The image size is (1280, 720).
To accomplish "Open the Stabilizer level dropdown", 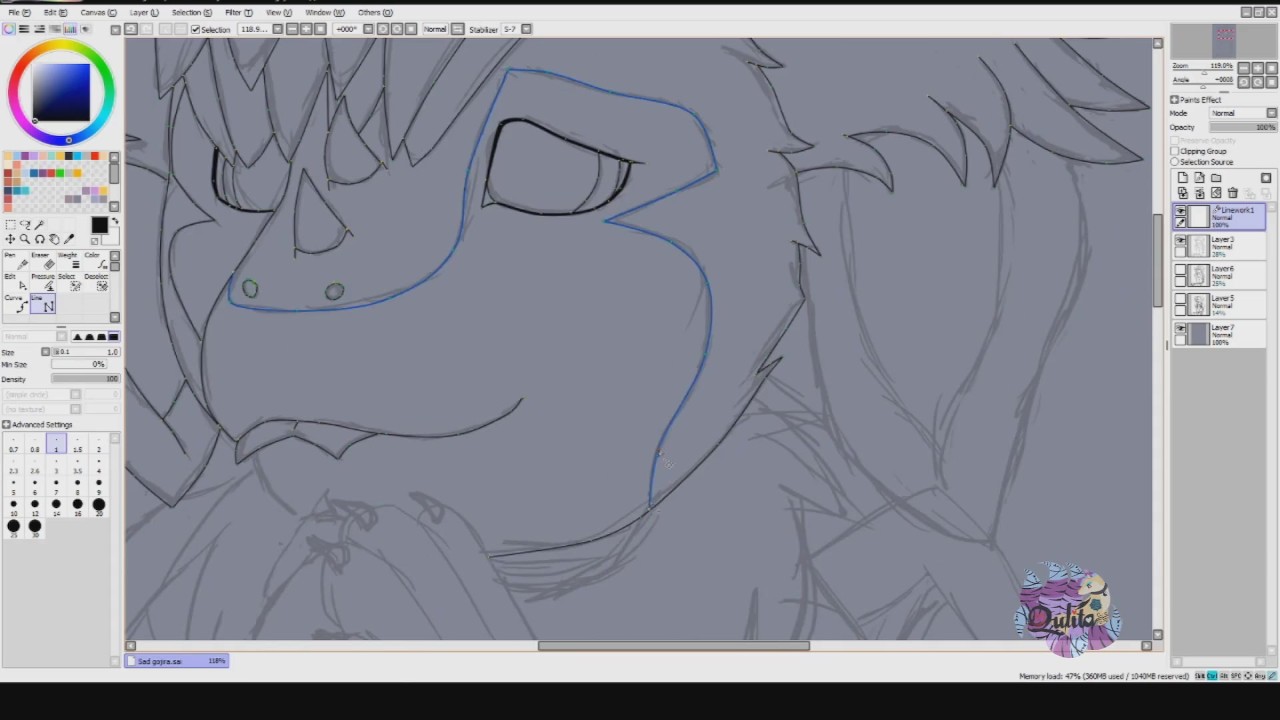I will coord(515,29).
